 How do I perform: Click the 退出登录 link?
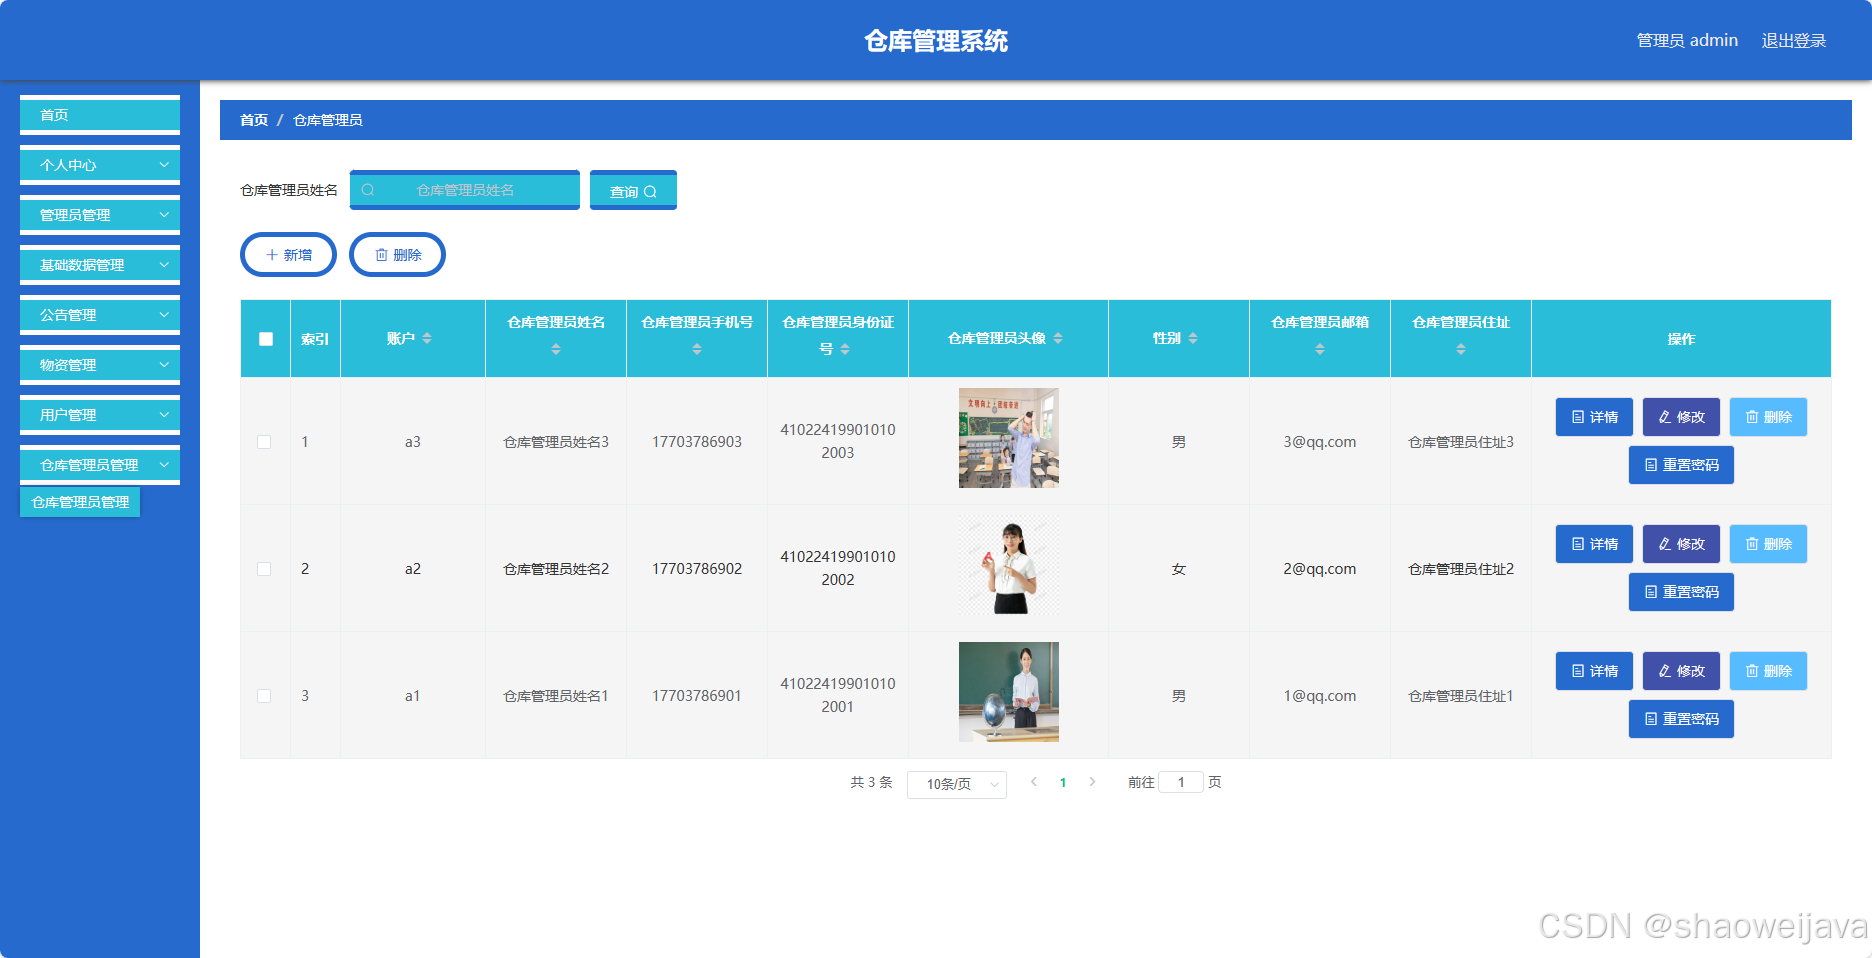(x=1793, y=40)
